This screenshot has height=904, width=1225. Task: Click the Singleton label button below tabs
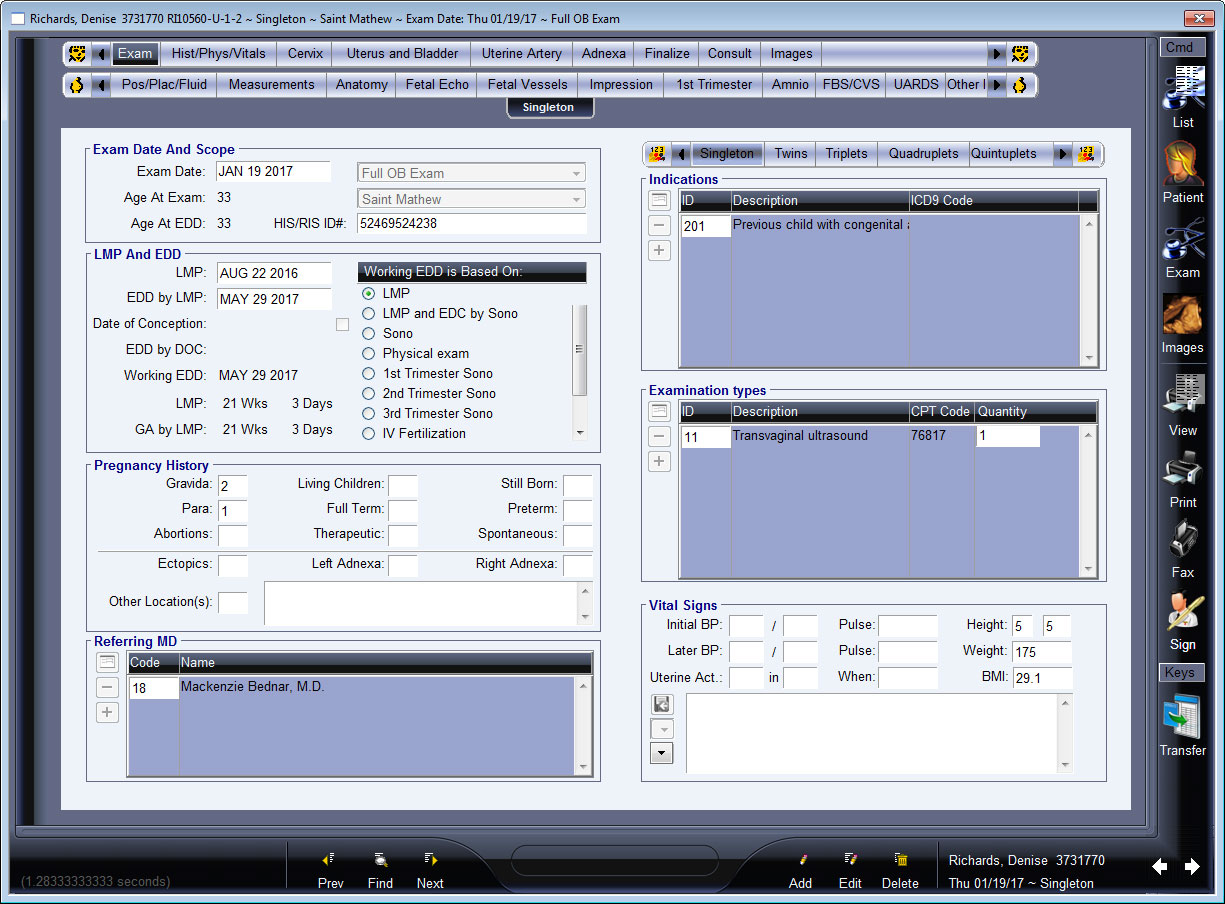(x=549, y=107)
